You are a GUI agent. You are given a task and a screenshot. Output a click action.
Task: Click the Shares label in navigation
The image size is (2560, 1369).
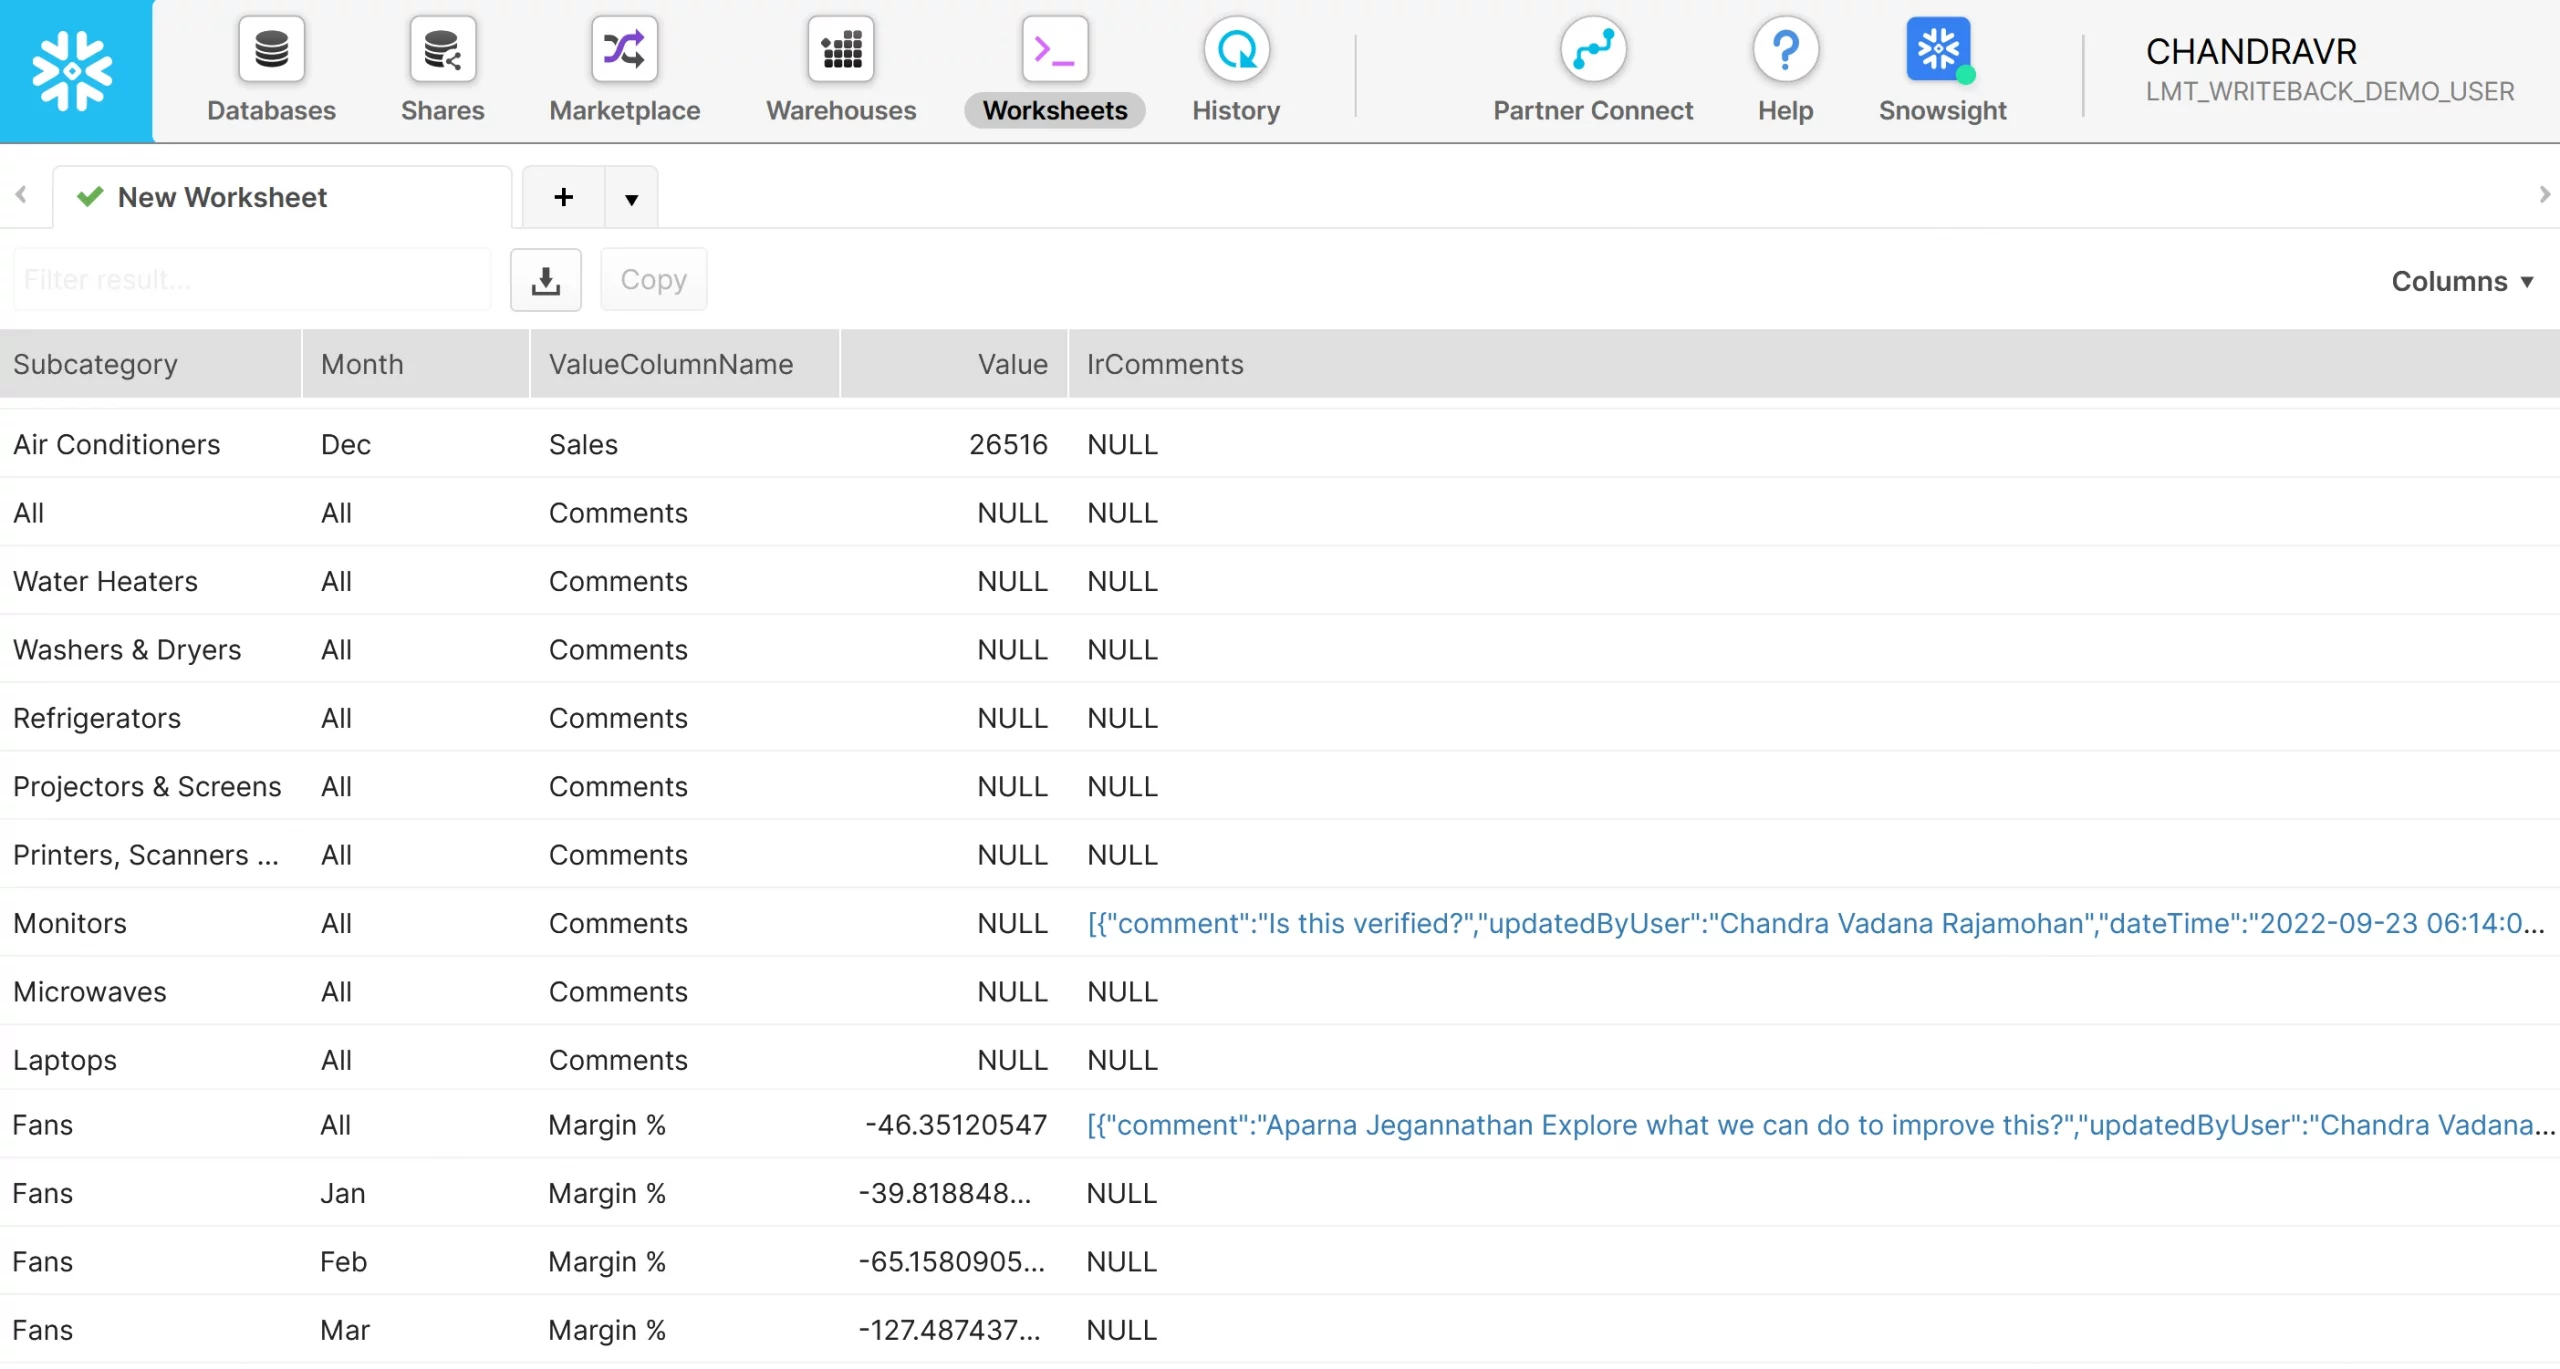click(x=442, y=110)
